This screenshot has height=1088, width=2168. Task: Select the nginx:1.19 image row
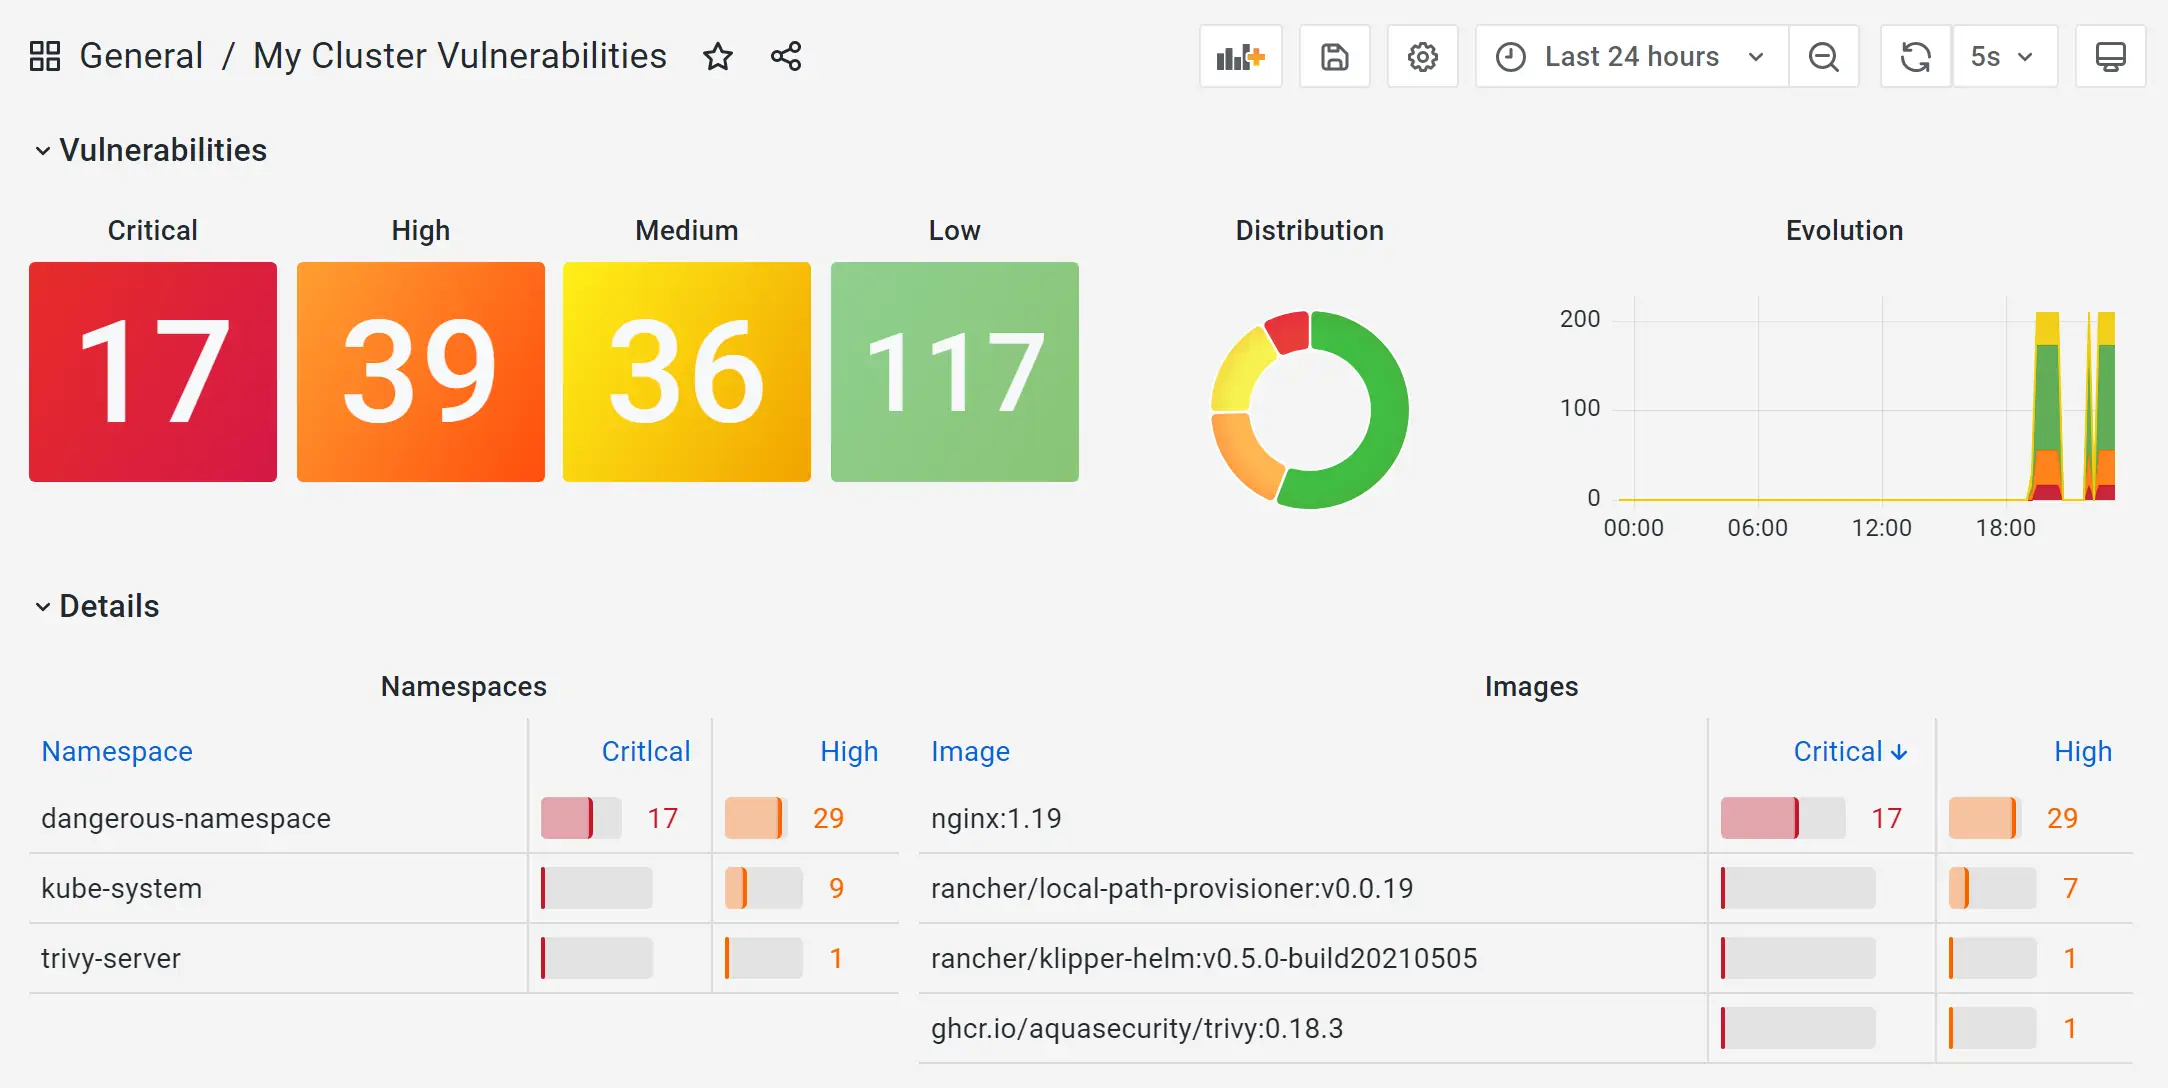(x=996, y=818)
